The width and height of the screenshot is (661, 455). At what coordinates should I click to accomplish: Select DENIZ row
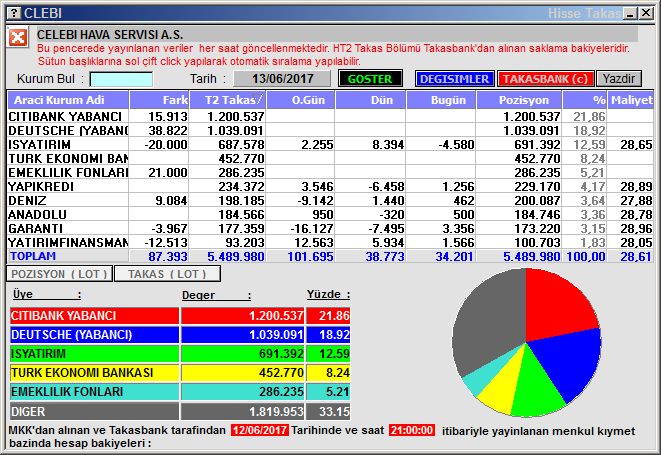pos(330,200)
